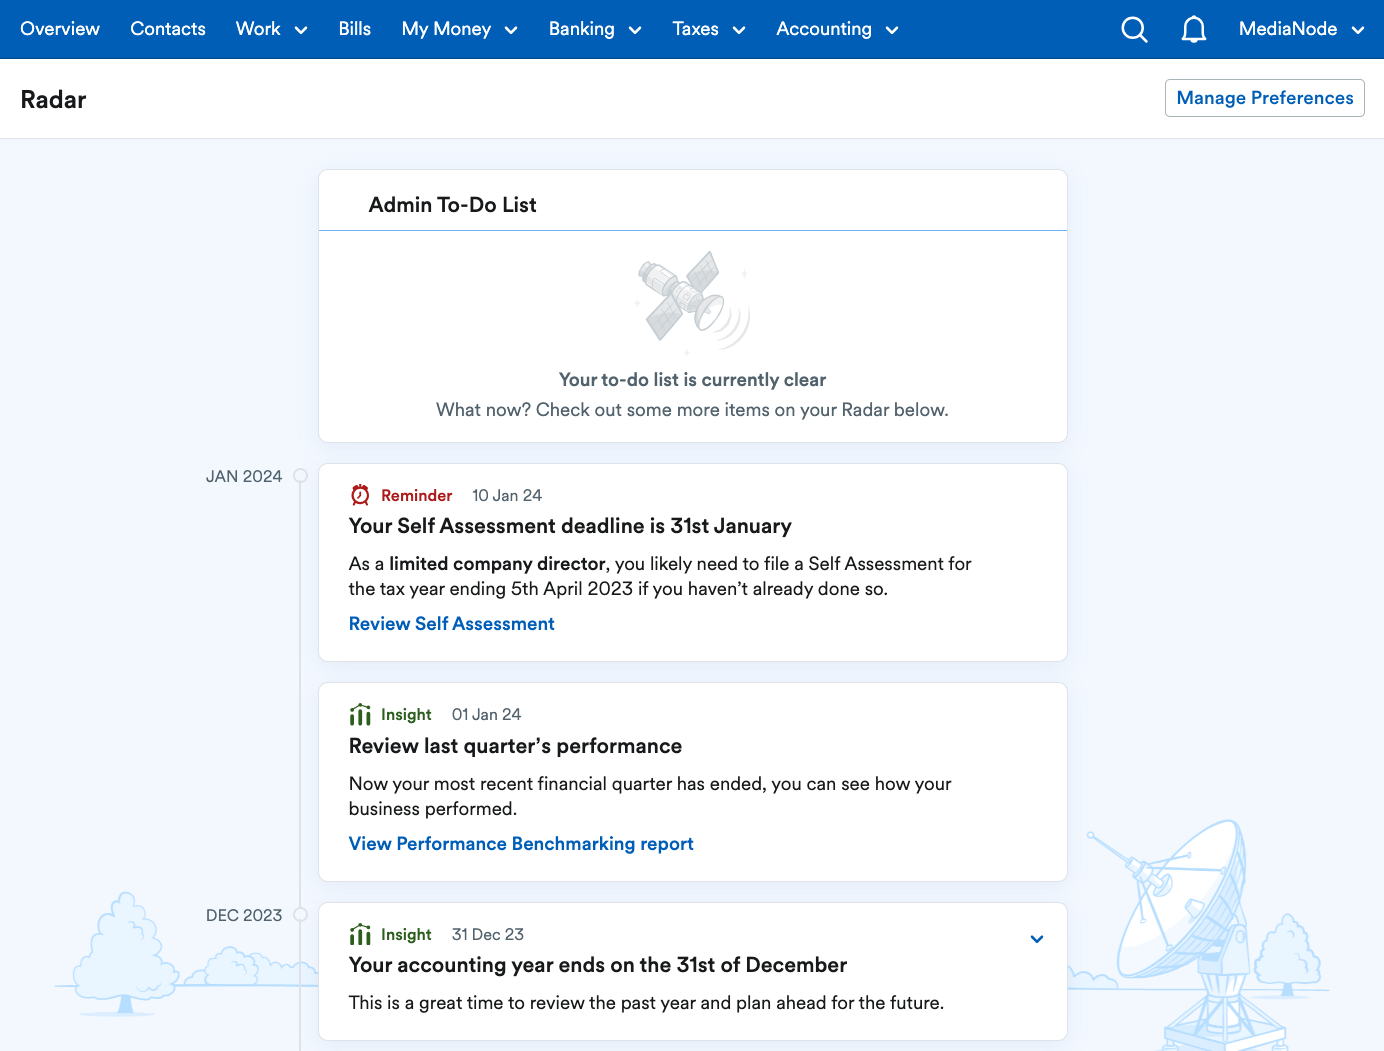Screen dimensions: 1384x1051
Task: Click the Admin To-Do List header
Action: pos(452,204)
